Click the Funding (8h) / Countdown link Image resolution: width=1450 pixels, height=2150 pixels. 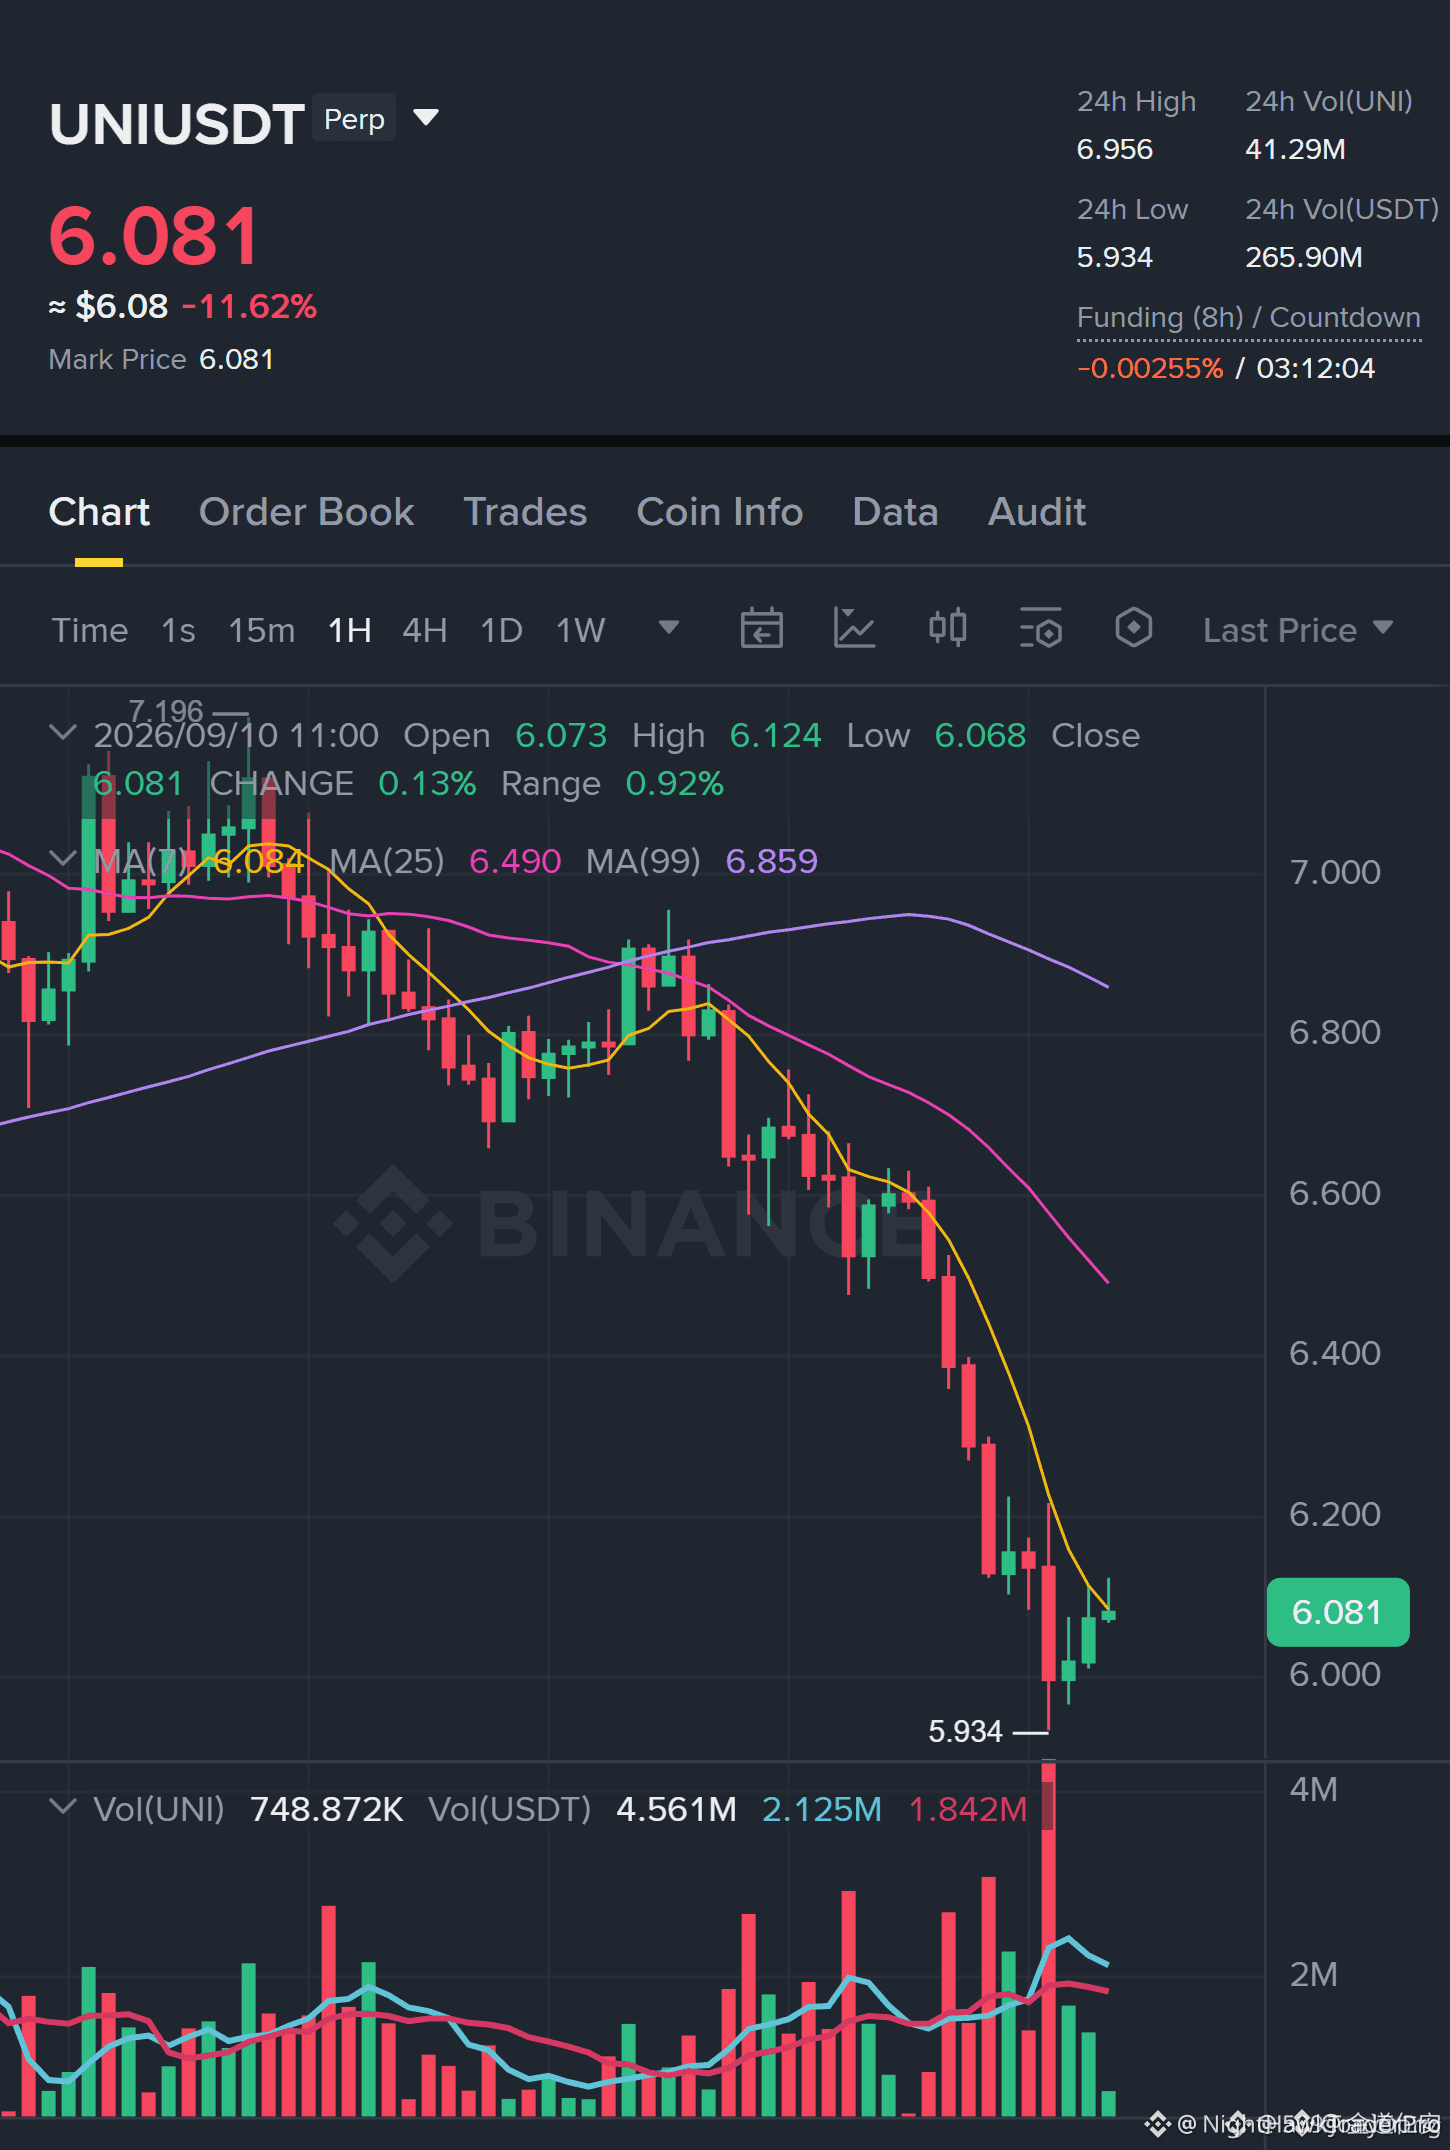[1249, 318]
